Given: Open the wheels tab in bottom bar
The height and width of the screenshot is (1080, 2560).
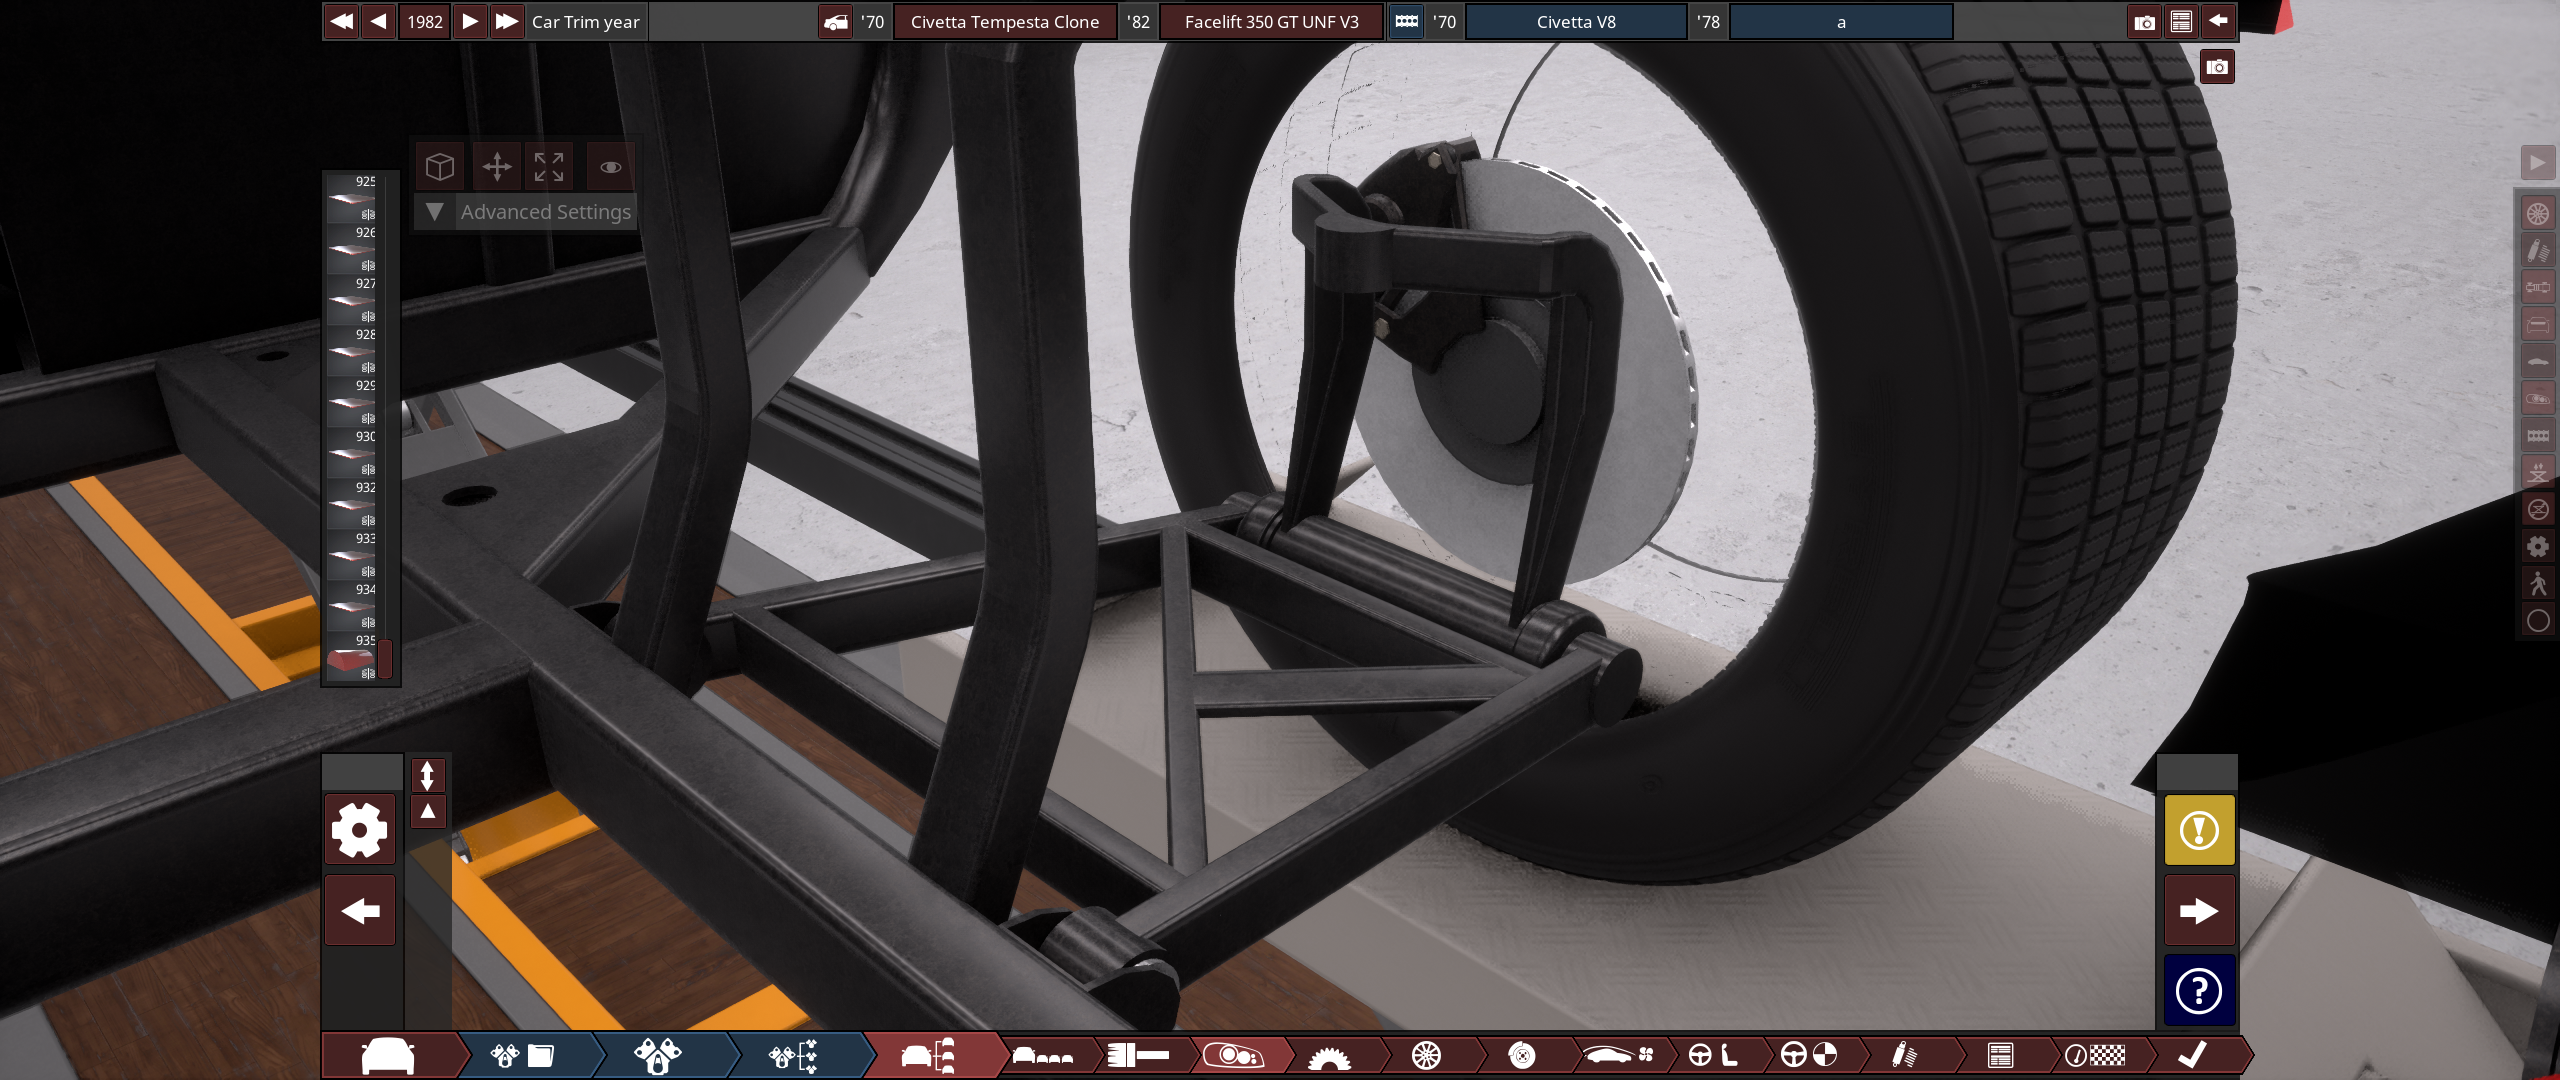Looking at the screenshot, I should pyautogui.click(x=1426, y=1056).
